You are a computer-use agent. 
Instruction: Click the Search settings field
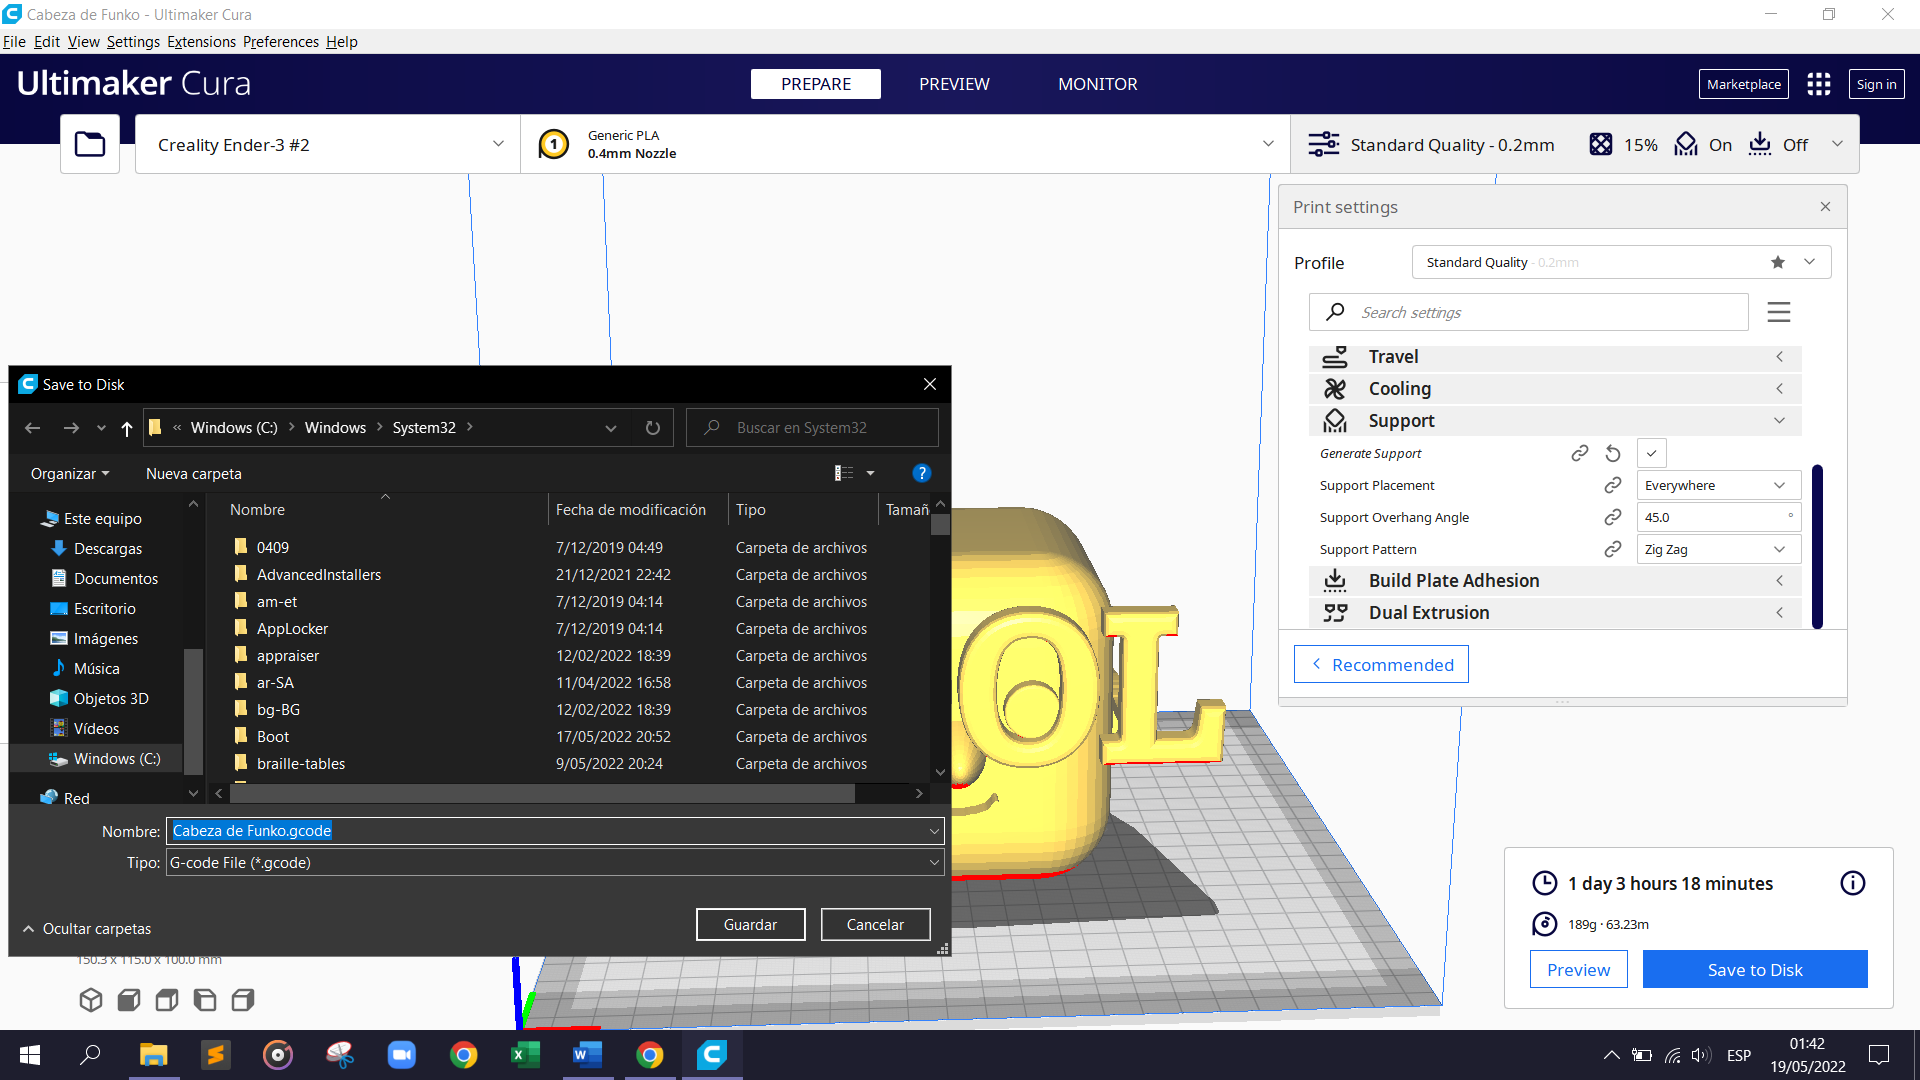pyautogui.click(x=1528, y=312)
